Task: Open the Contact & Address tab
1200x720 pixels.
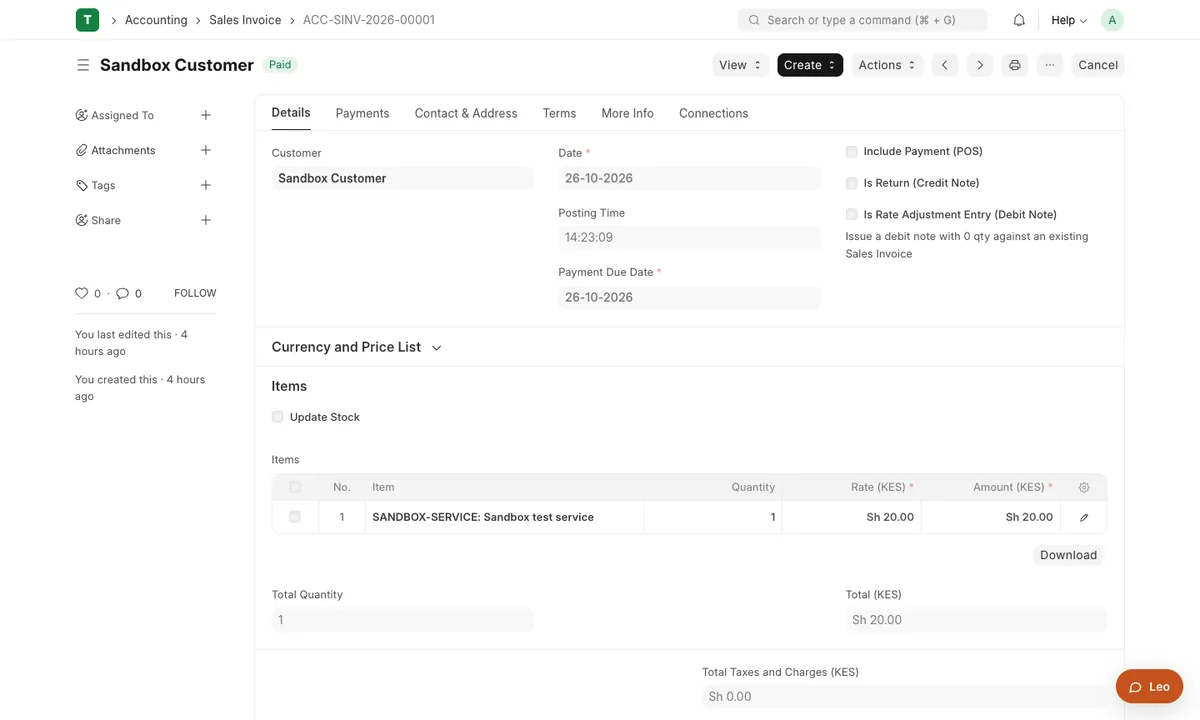Action: pos(466,113)
